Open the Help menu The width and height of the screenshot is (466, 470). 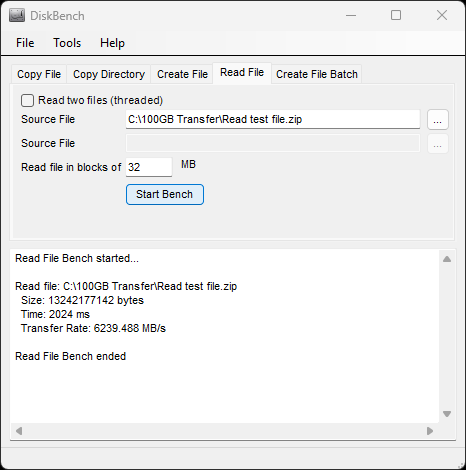click(112, 43)
